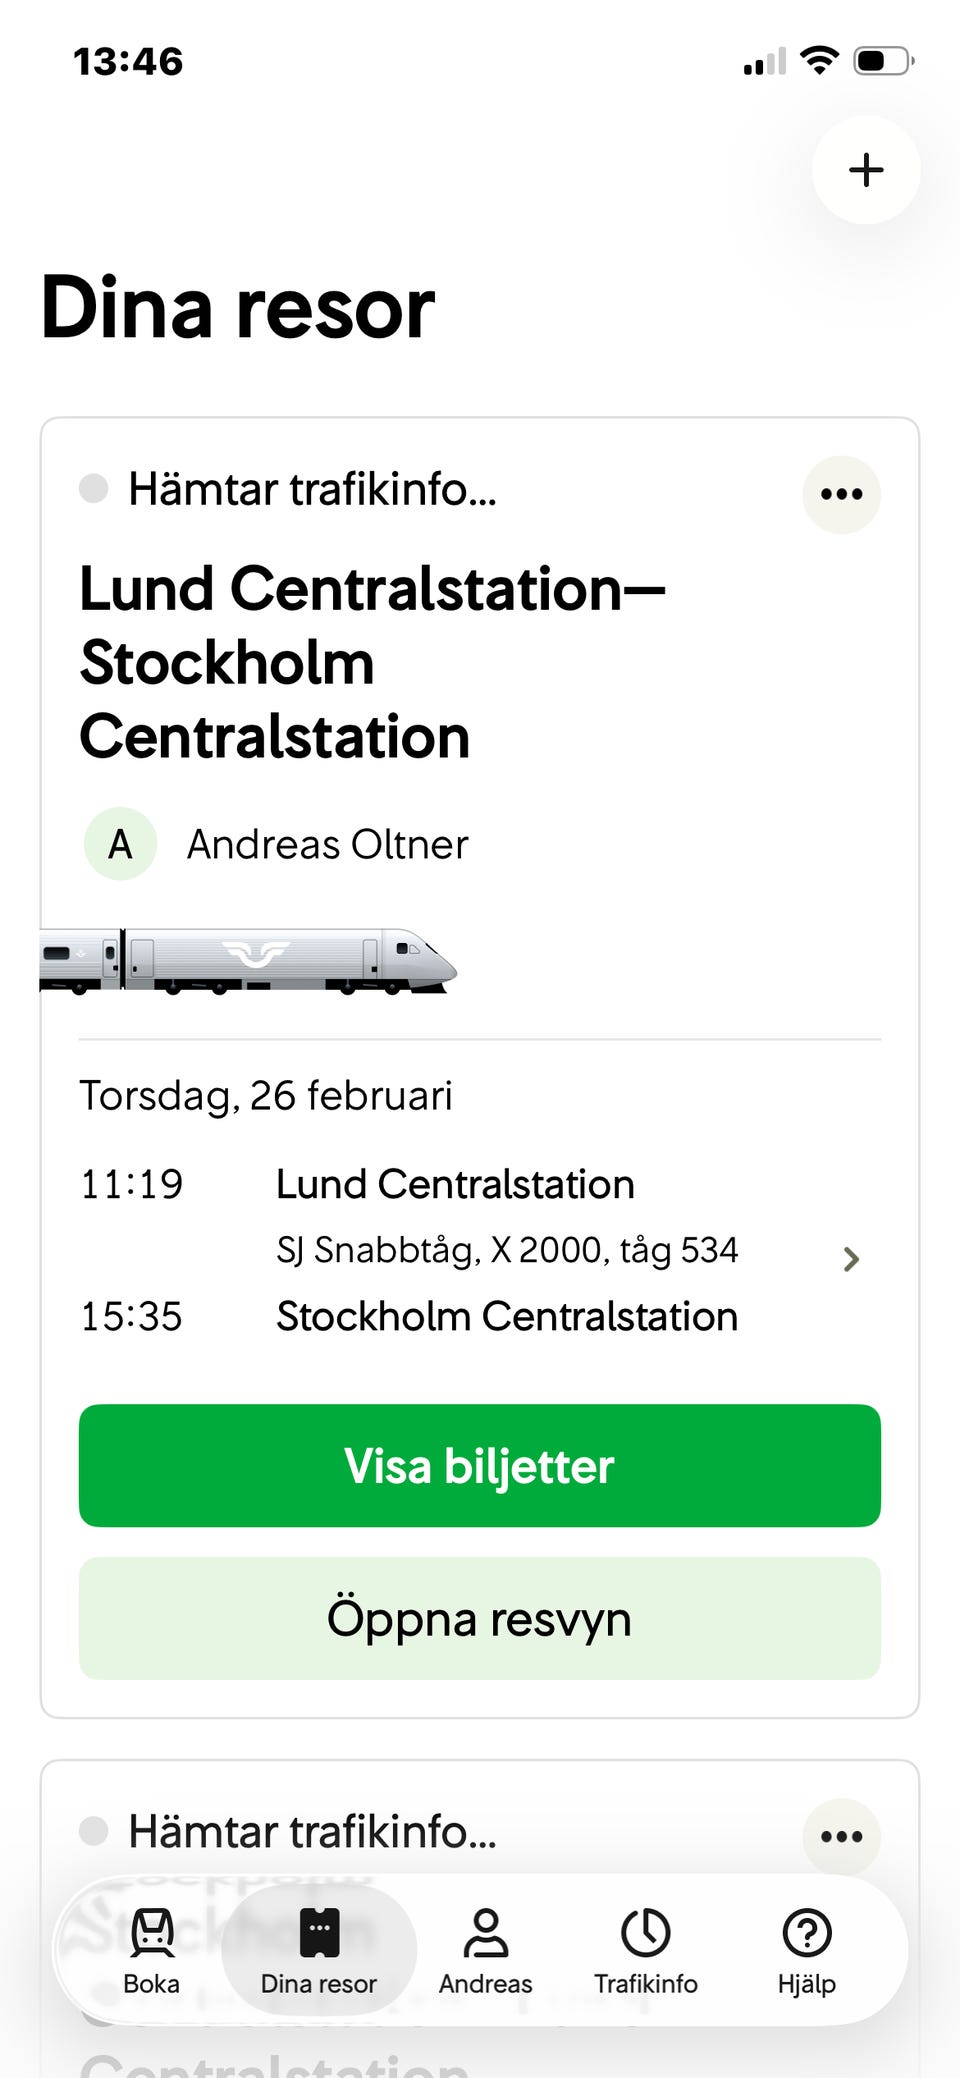The image size is (960, 2078).
Task: Tap the Hjälp question mark icon
Action: [807, 1932]
